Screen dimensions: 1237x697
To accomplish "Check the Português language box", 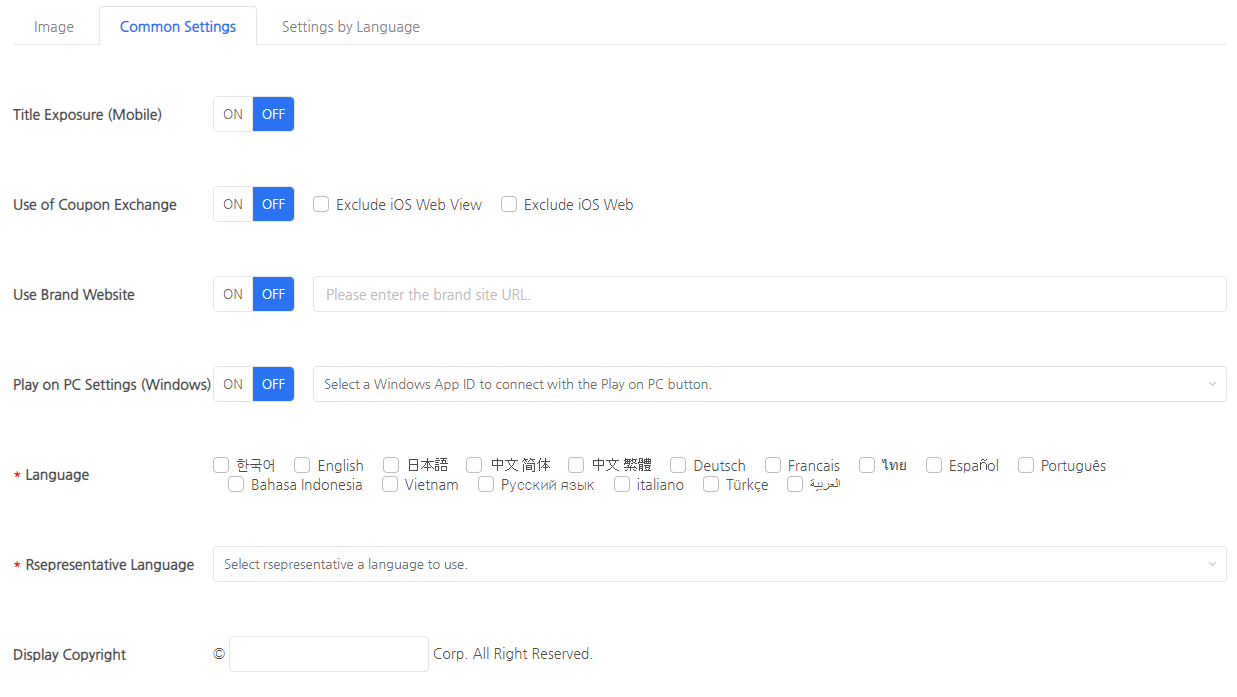I will [1026, 465].
